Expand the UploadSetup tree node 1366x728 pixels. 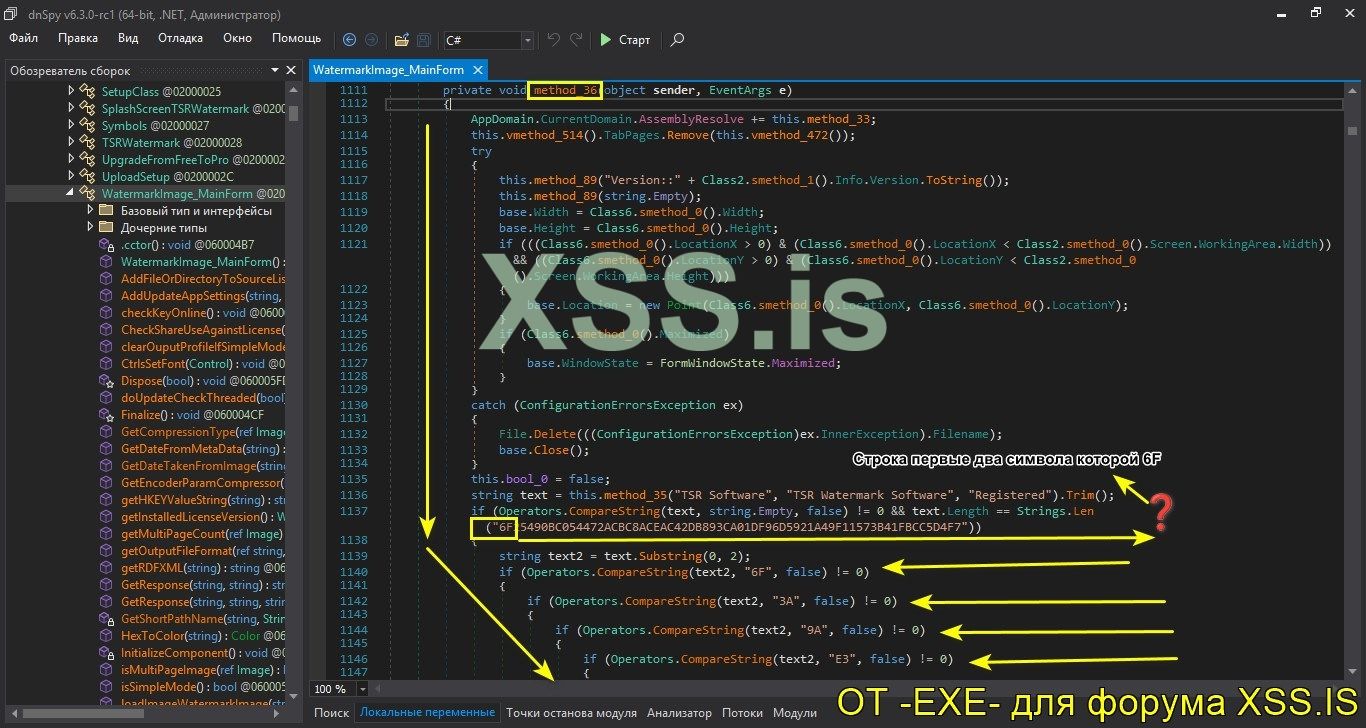coord(71,177)
